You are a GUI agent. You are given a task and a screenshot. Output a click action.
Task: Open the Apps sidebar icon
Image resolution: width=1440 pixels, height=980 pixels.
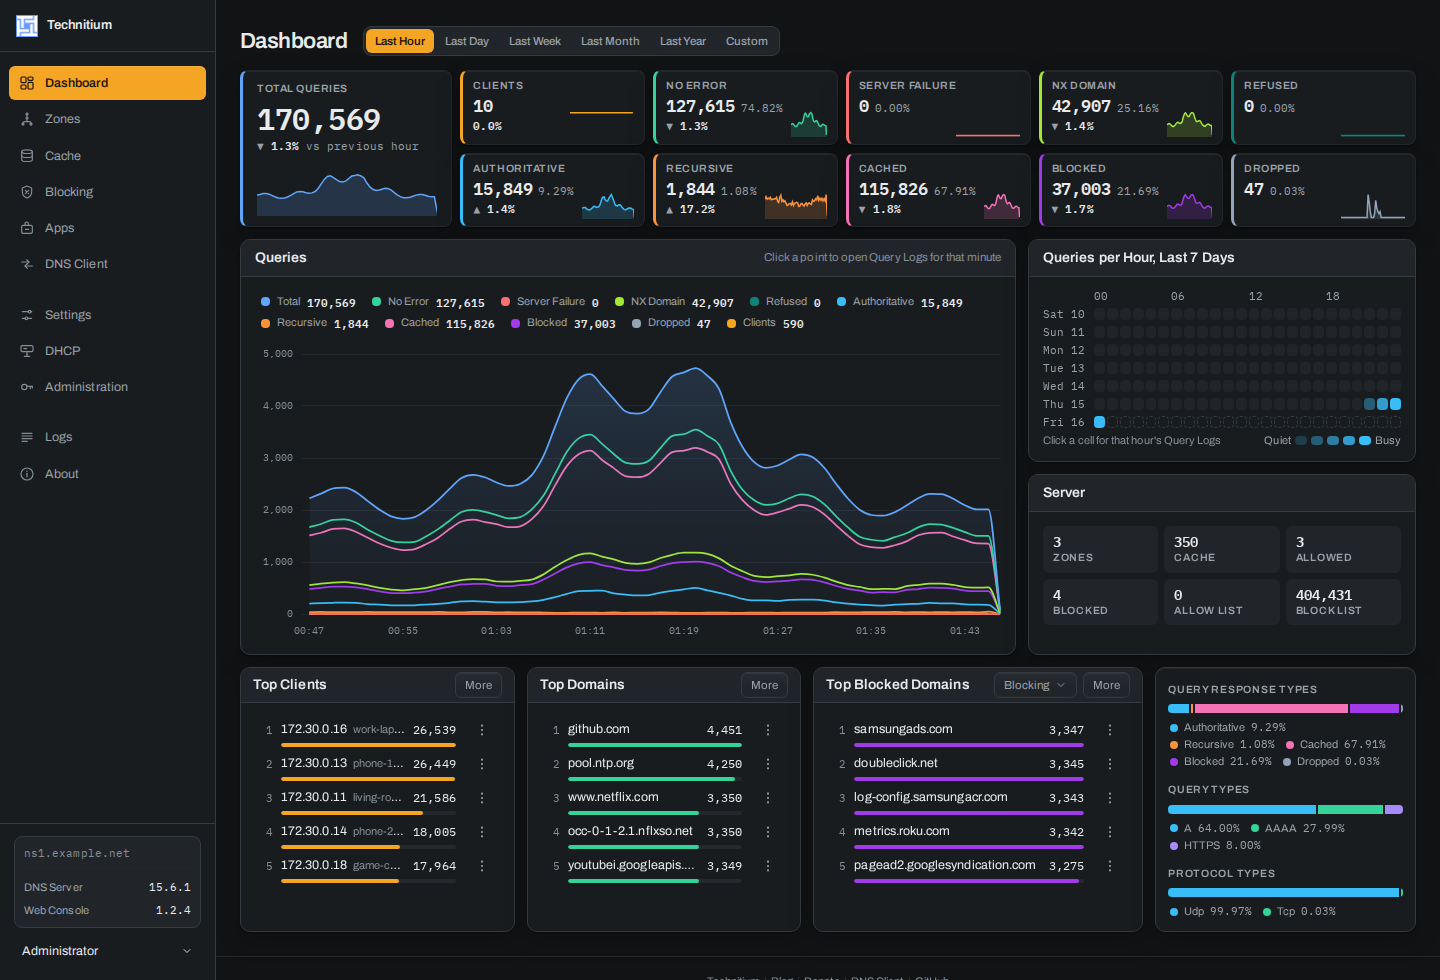27,228
